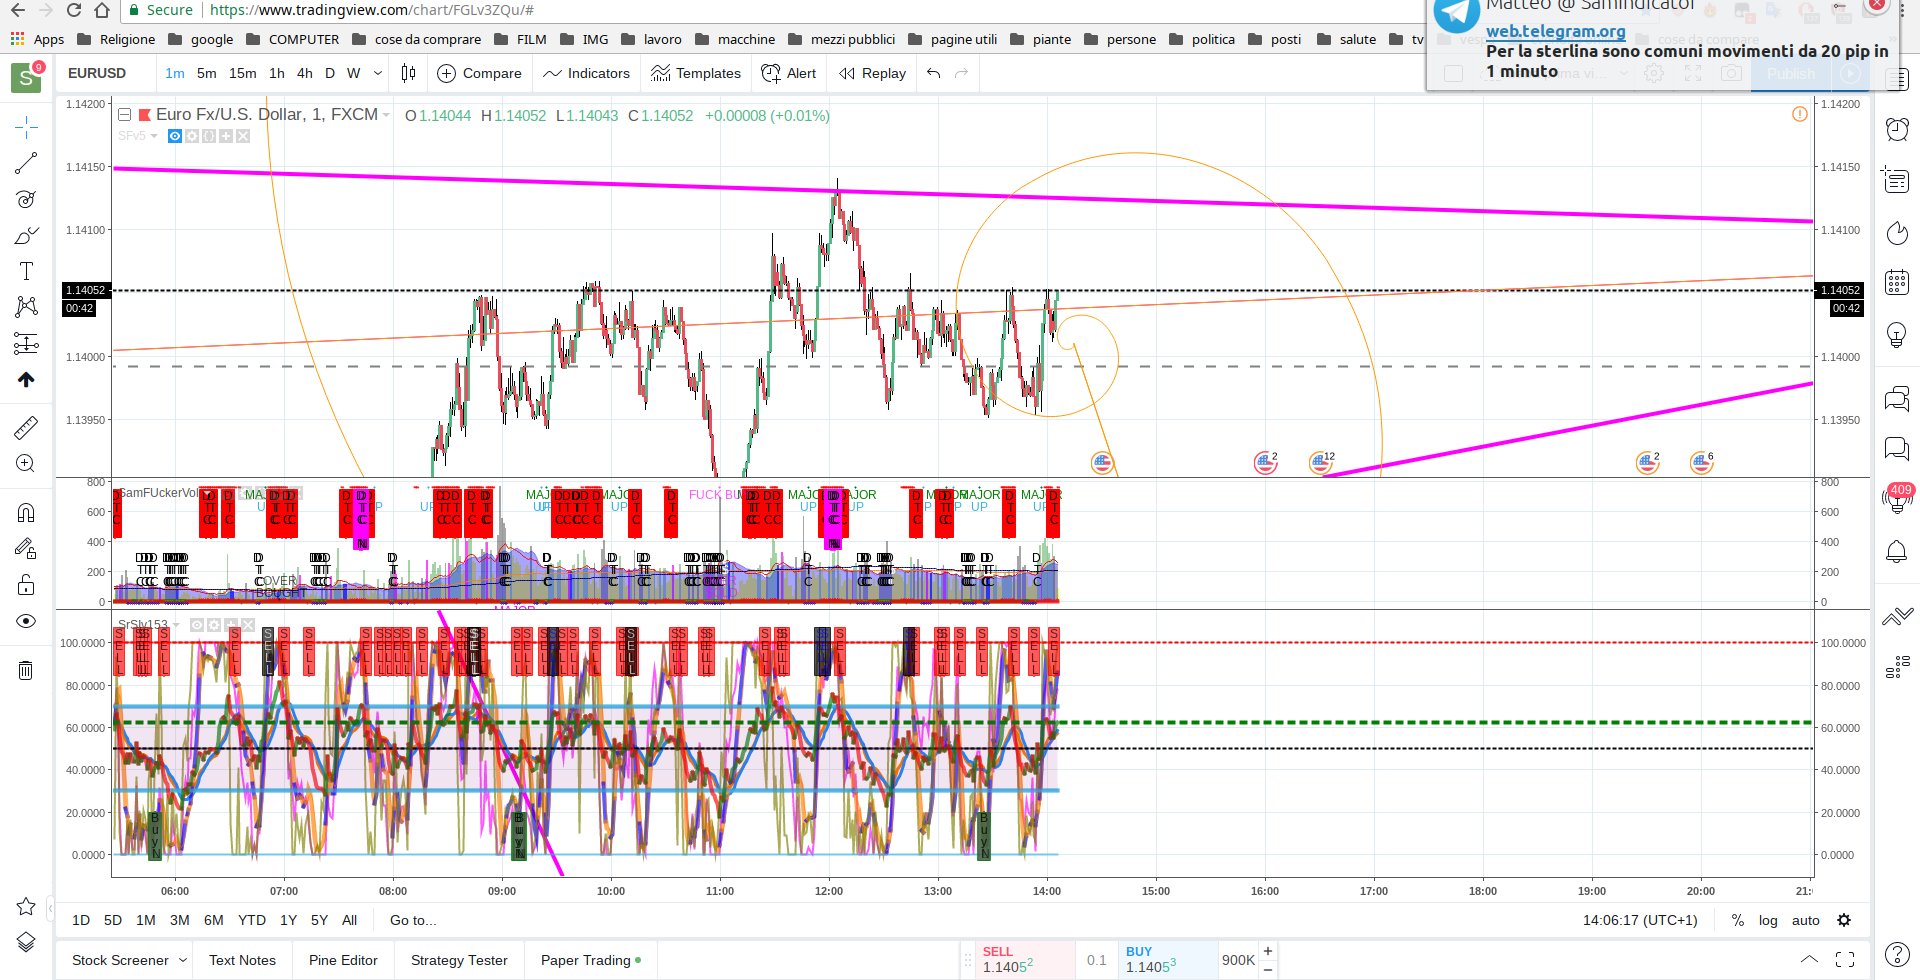Open the hotlists flame icon

pyautogui.click(x=1897, y=232)
